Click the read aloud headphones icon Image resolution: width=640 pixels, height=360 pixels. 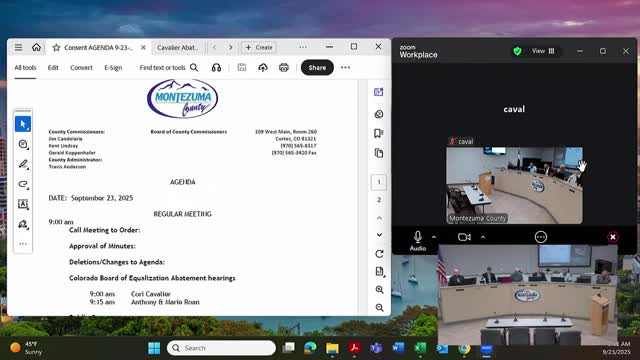[216, 67]
